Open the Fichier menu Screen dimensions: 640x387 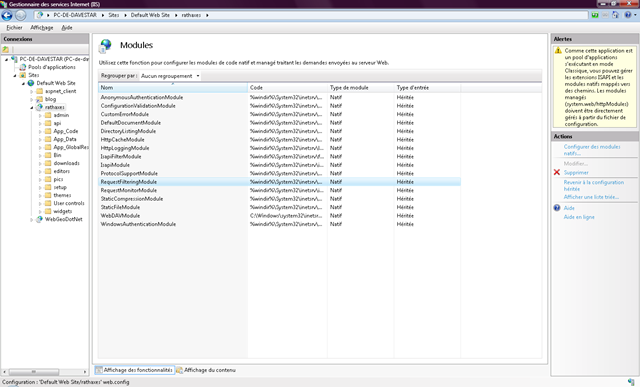[14, 27]
